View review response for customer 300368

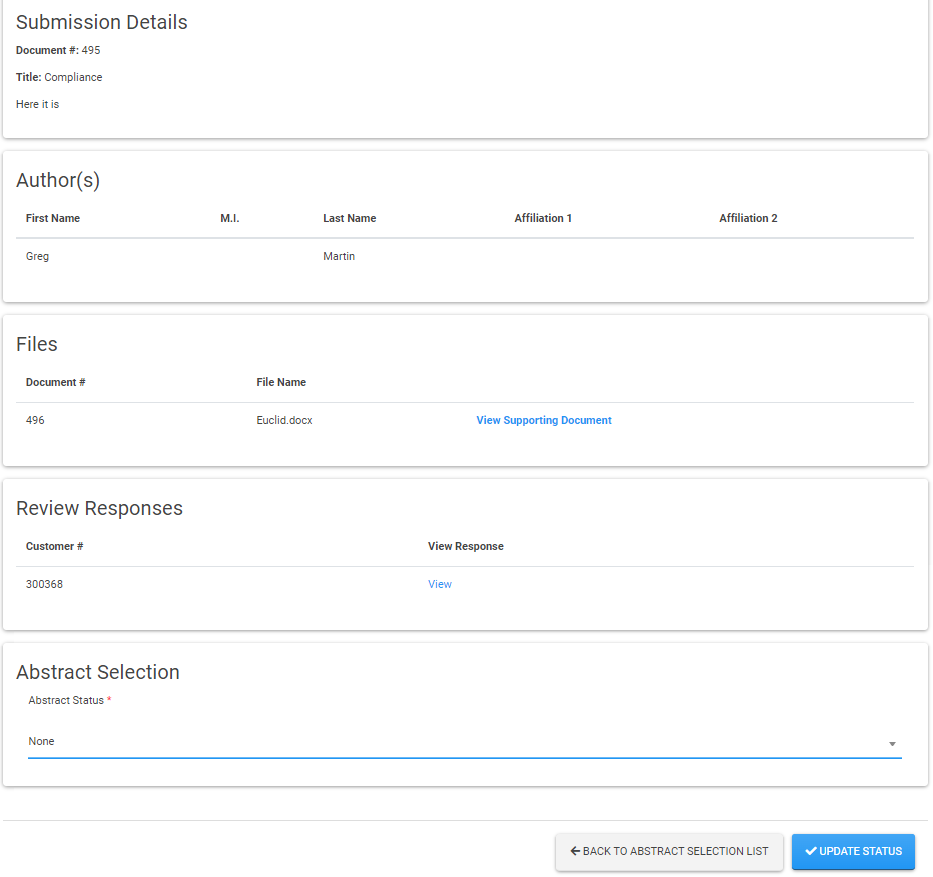pyautogui.click(x=440, y=584)
